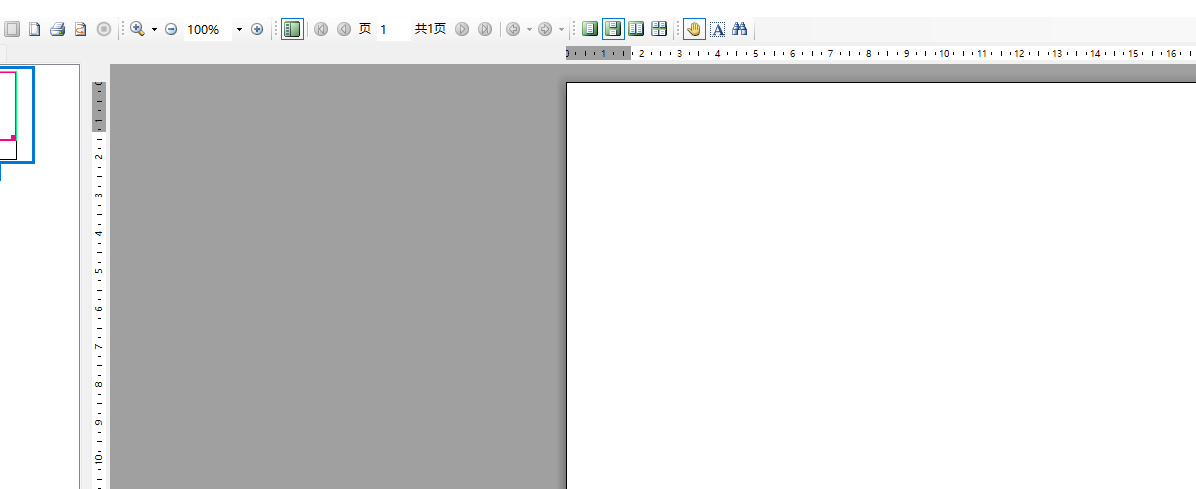Click the orange refresh document icon
Image resolution: width=1196 pixels, height=489 pixels.
[x=80, y=29]
